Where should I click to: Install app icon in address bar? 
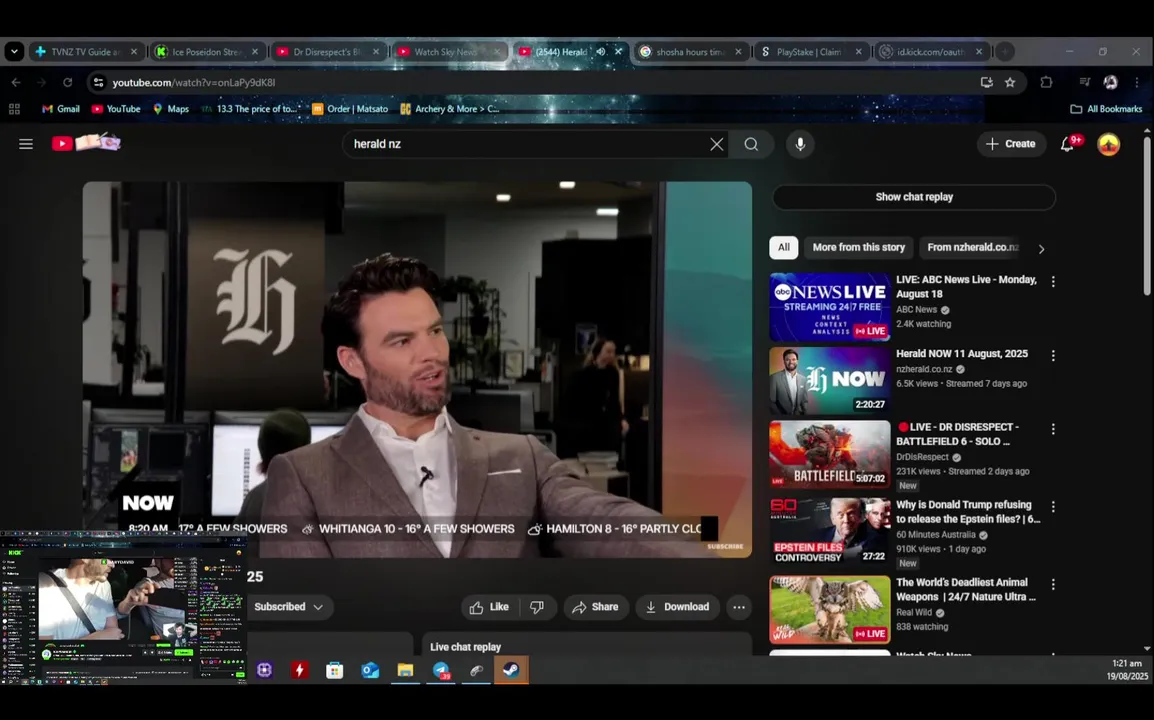coord(986,82)
